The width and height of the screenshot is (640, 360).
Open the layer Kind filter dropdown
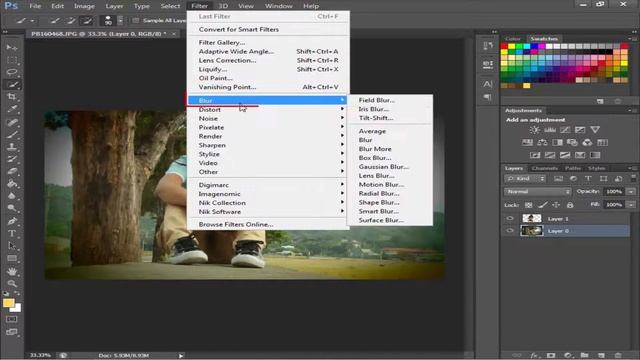[525, 178]
